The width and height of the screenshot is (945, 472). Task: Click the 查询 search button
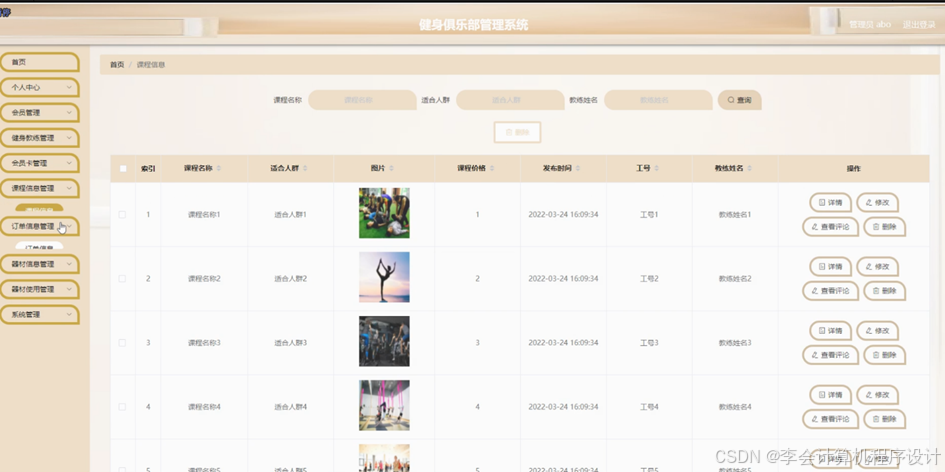click(739, 100)
